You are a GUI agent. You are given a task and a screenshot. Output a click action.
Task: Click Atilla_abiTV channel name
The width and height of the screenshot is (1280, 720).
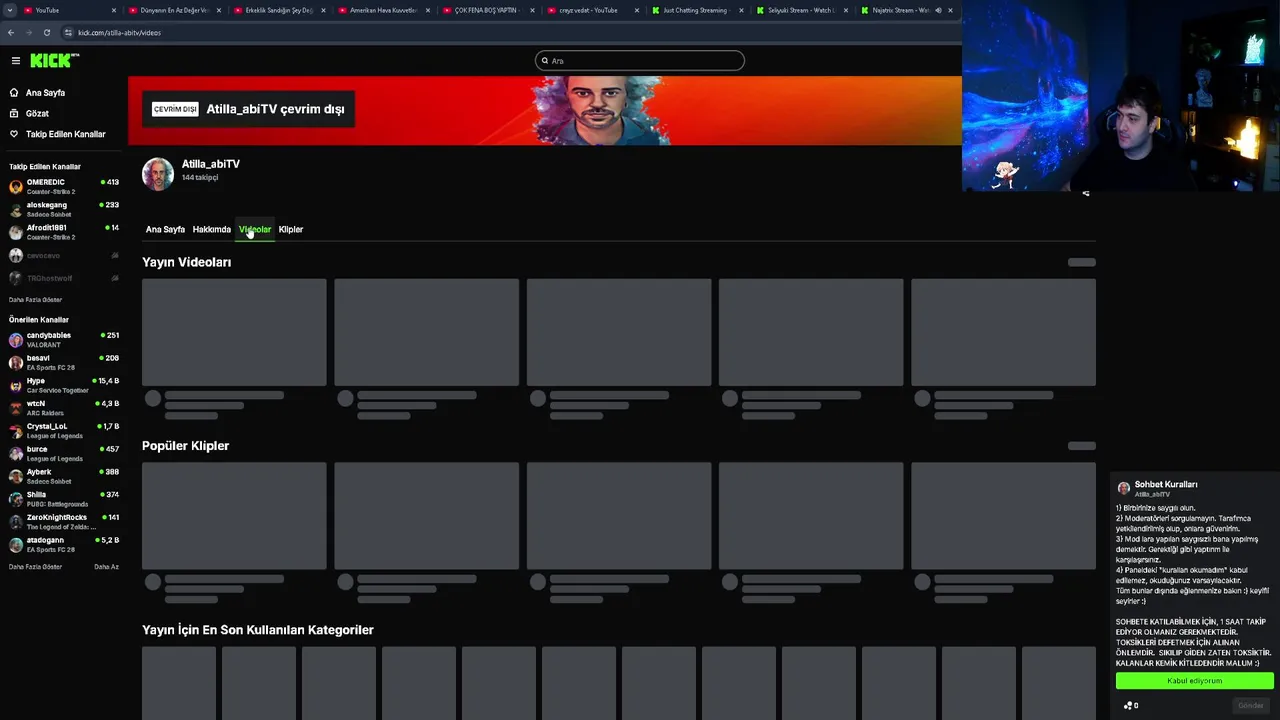[x=211, y=164]
